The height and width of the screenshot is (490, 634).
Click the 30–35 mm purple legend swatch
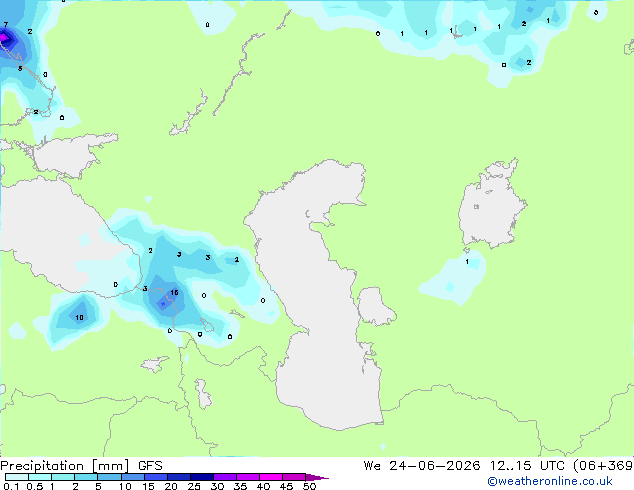tap(225, 477)
